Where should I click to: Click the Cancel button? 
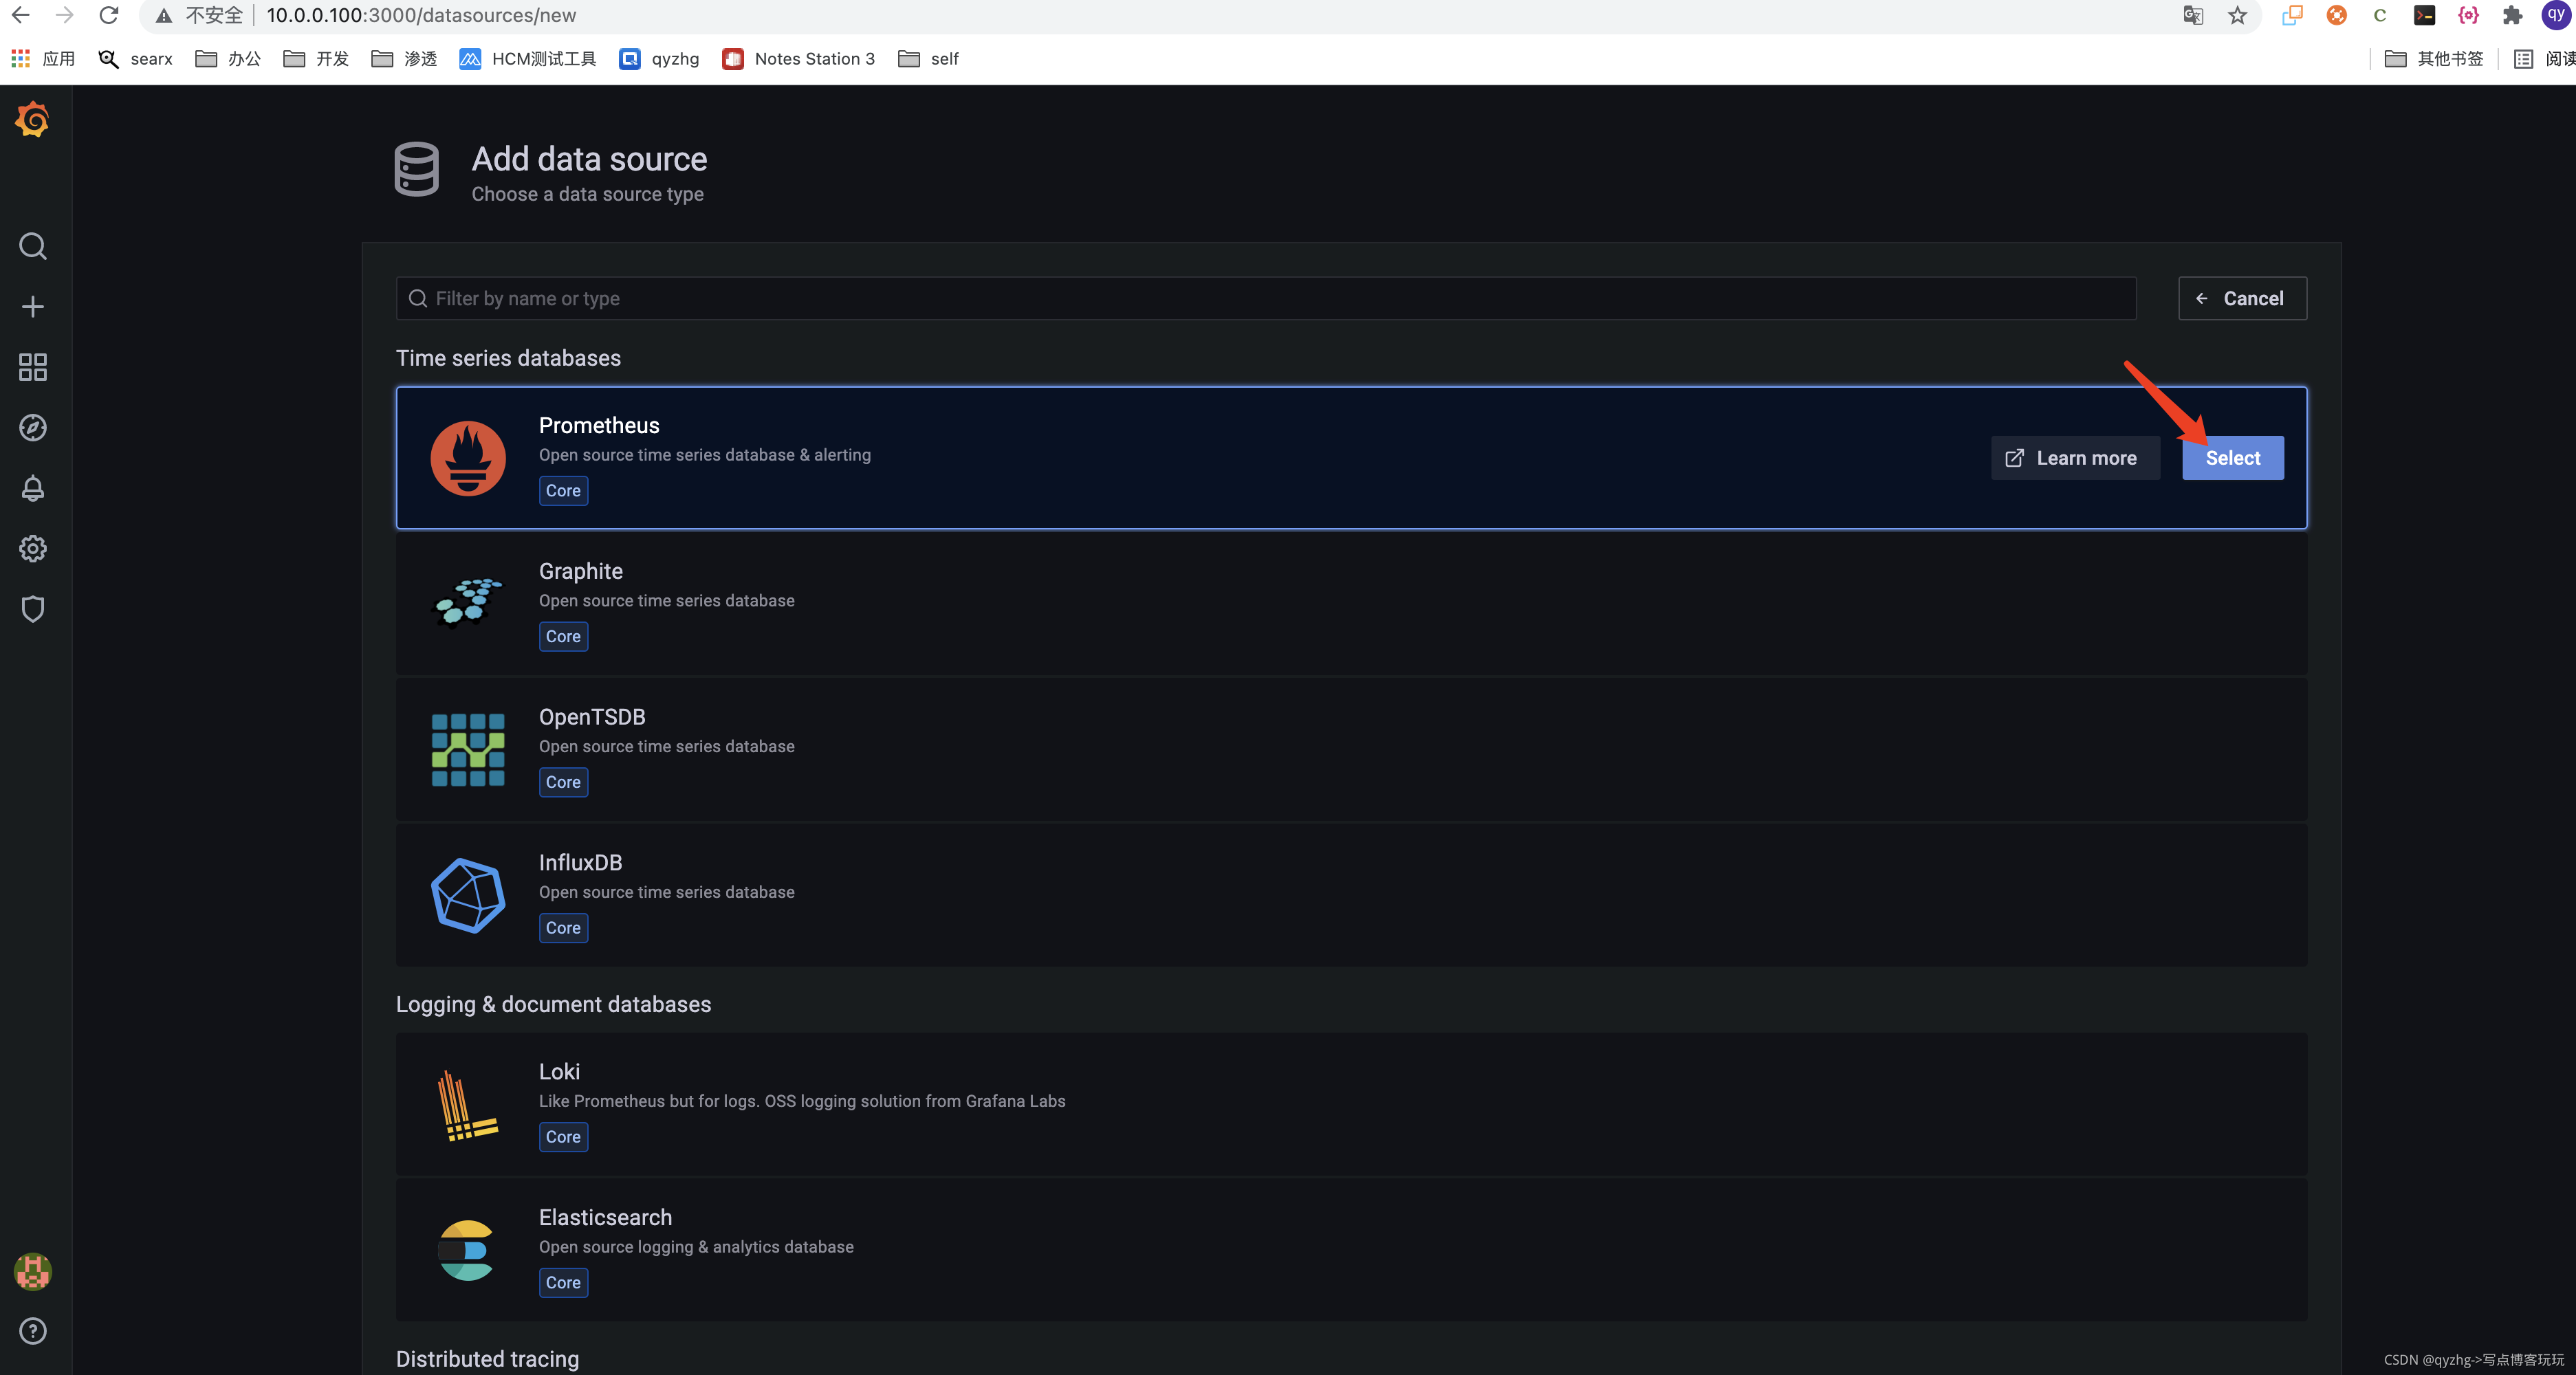[2242, 298]
